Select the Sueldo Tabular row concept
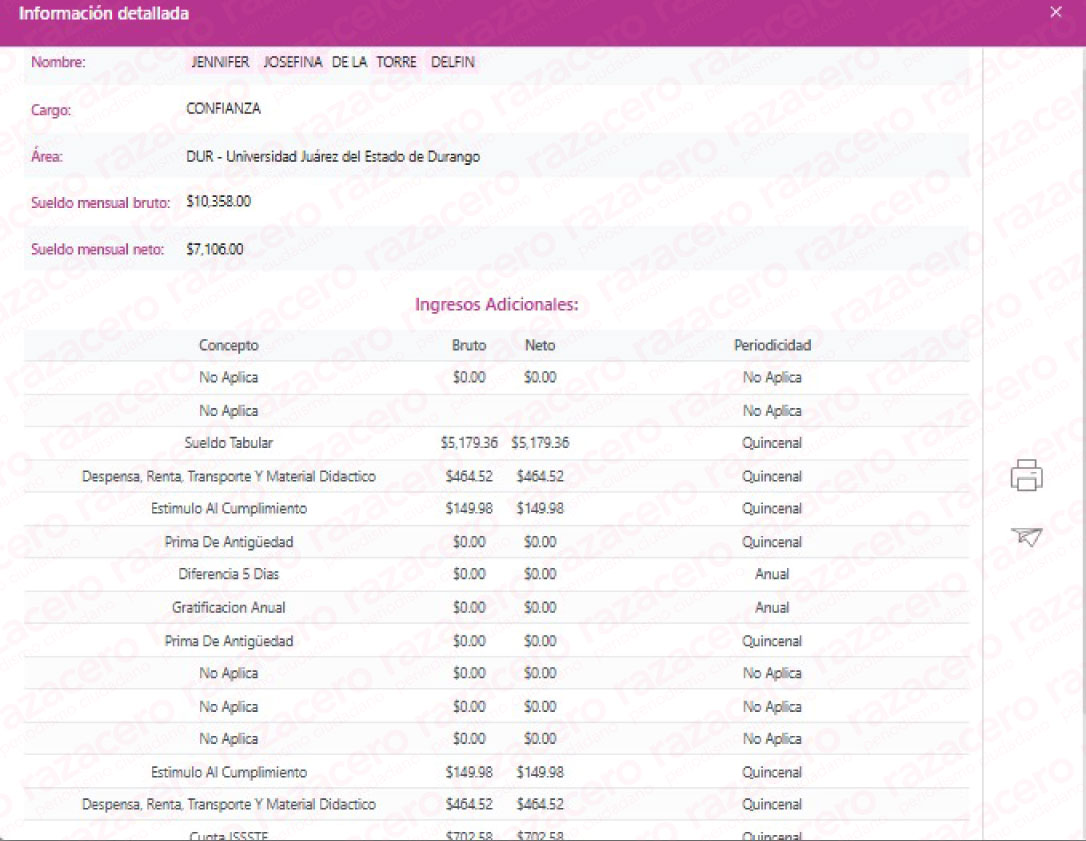The image size is (1086, 841). tap(228, 443)
